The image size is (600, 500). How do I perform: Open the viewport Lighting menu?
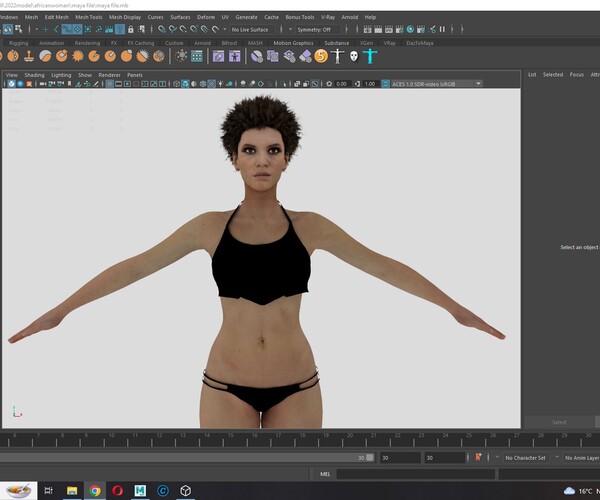(61, 75)
